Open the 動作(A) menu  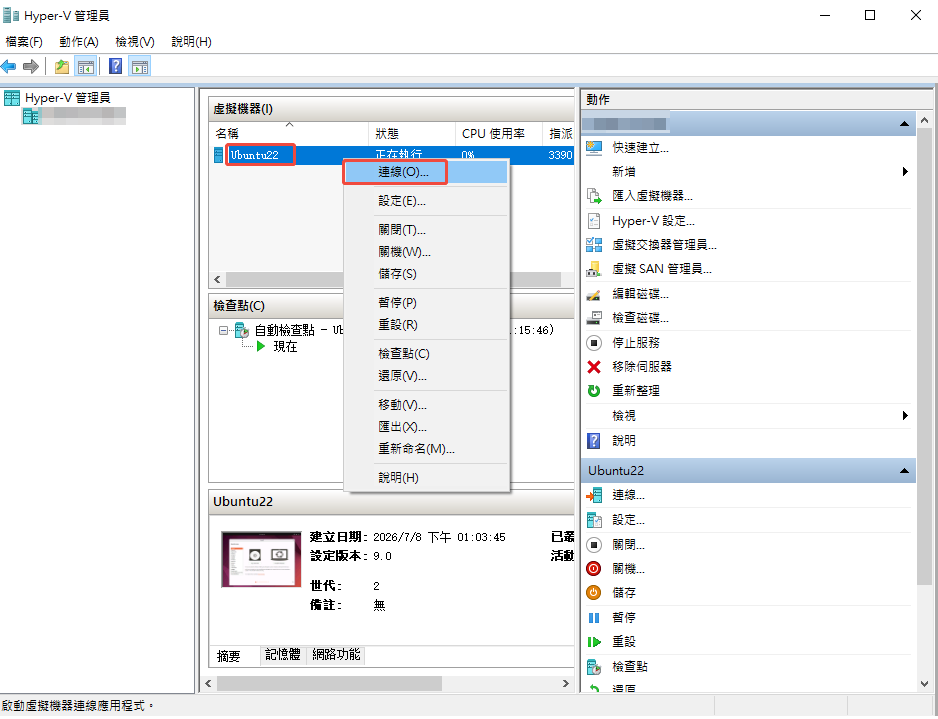(x=78, y=42)
